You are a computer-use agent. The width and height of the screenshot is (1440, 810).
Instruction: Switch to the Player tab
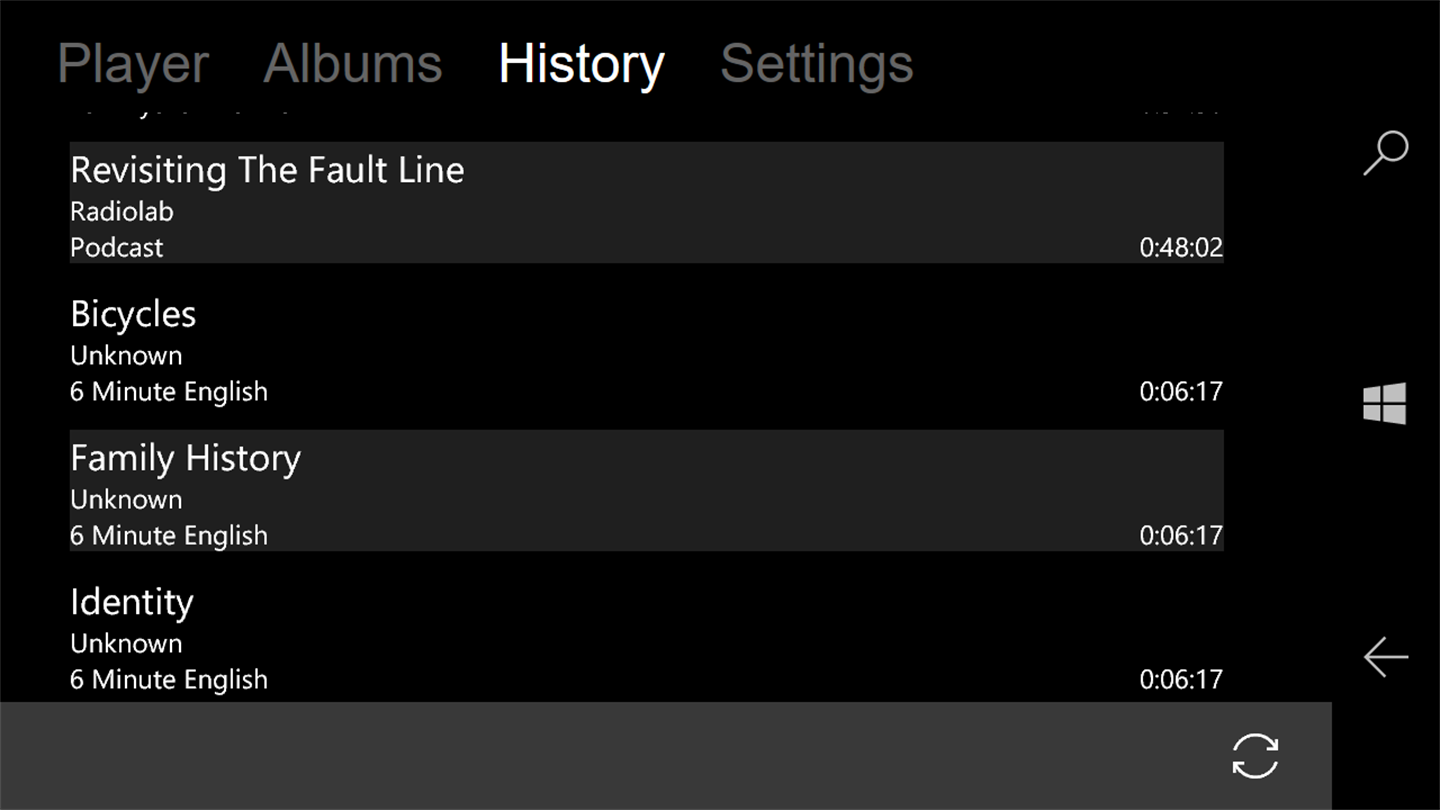point(133,65)
